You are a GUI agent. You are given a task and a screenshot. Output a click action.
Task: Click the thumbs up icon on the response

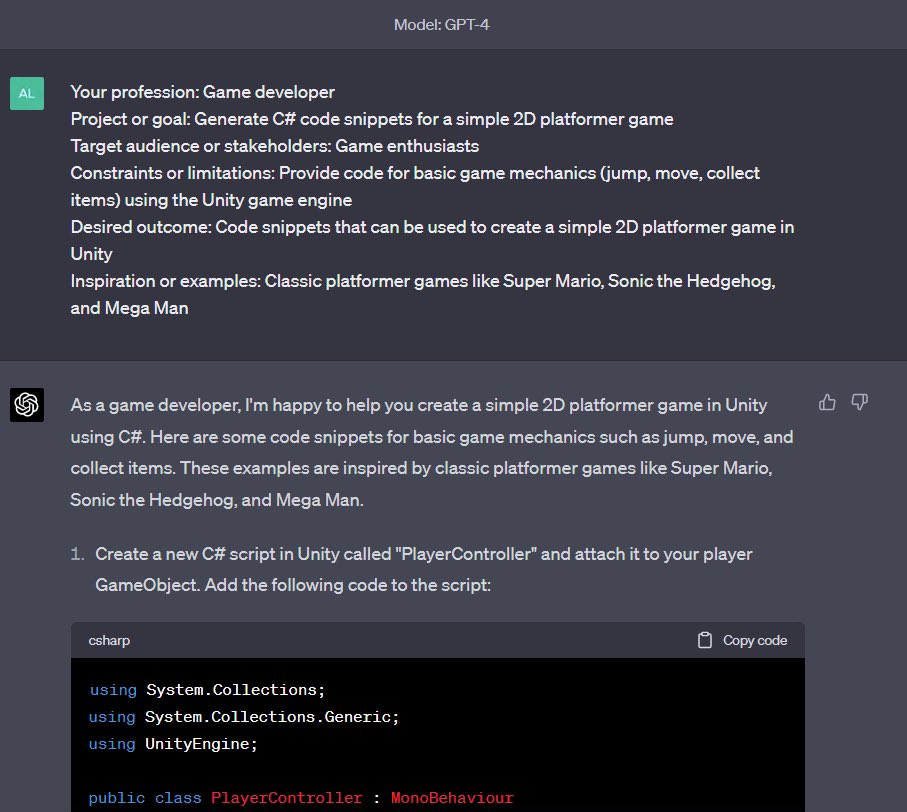tap(827, 402)
